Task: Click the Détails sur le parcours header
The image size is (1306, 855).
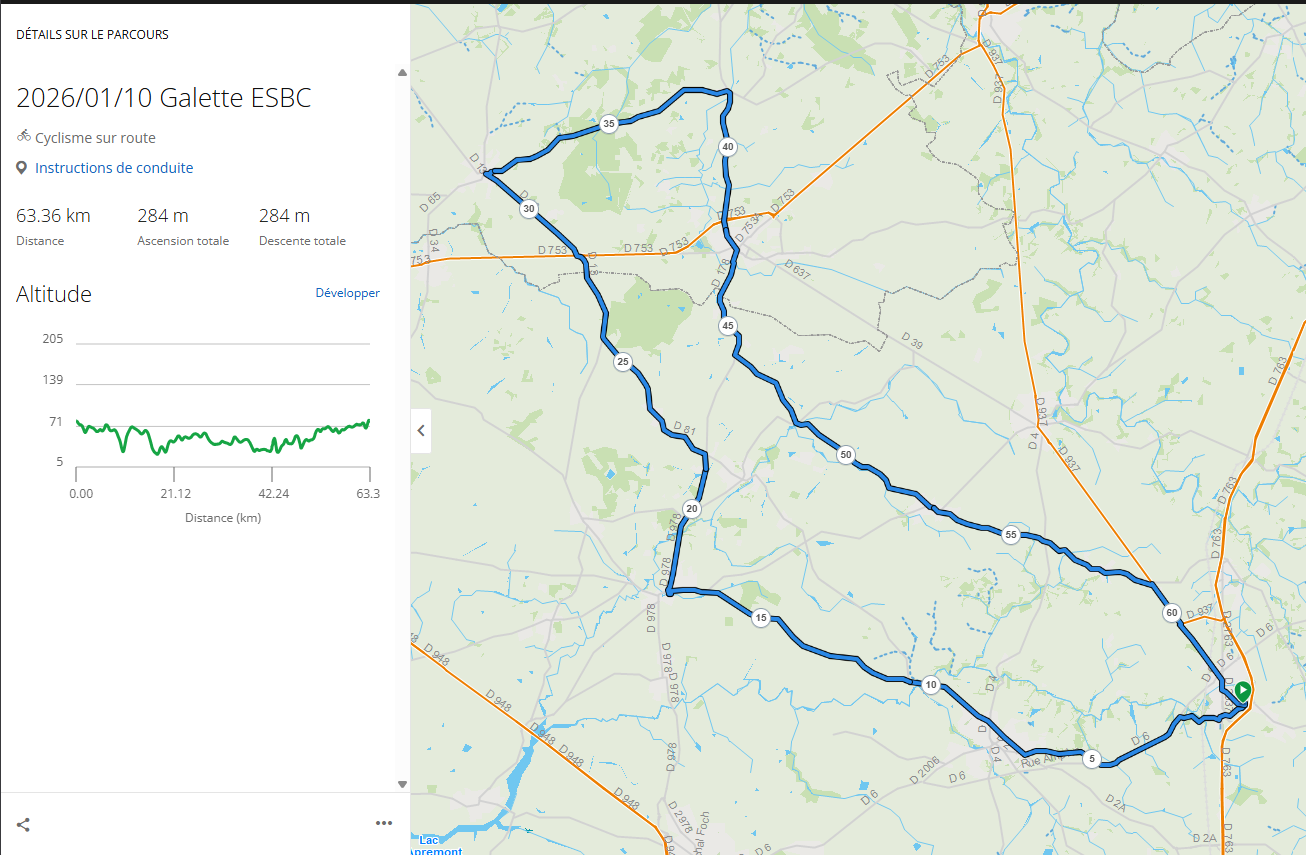Action: click(92, 34)
